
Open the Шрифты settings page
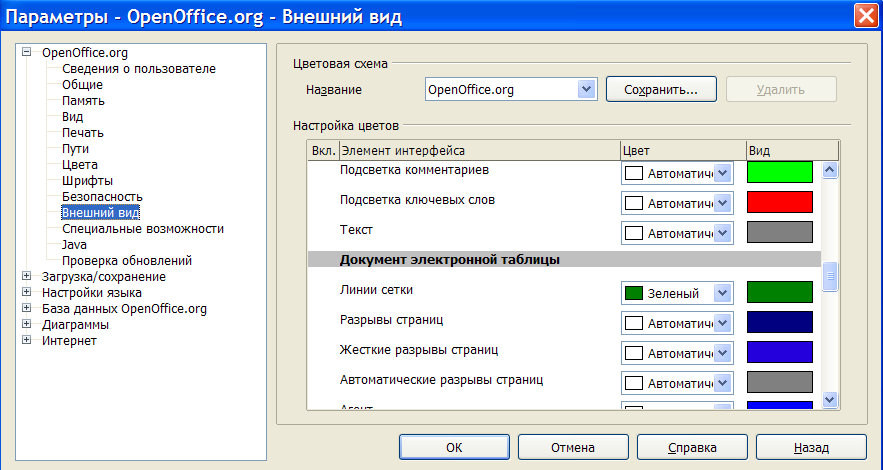coord(87,181)
